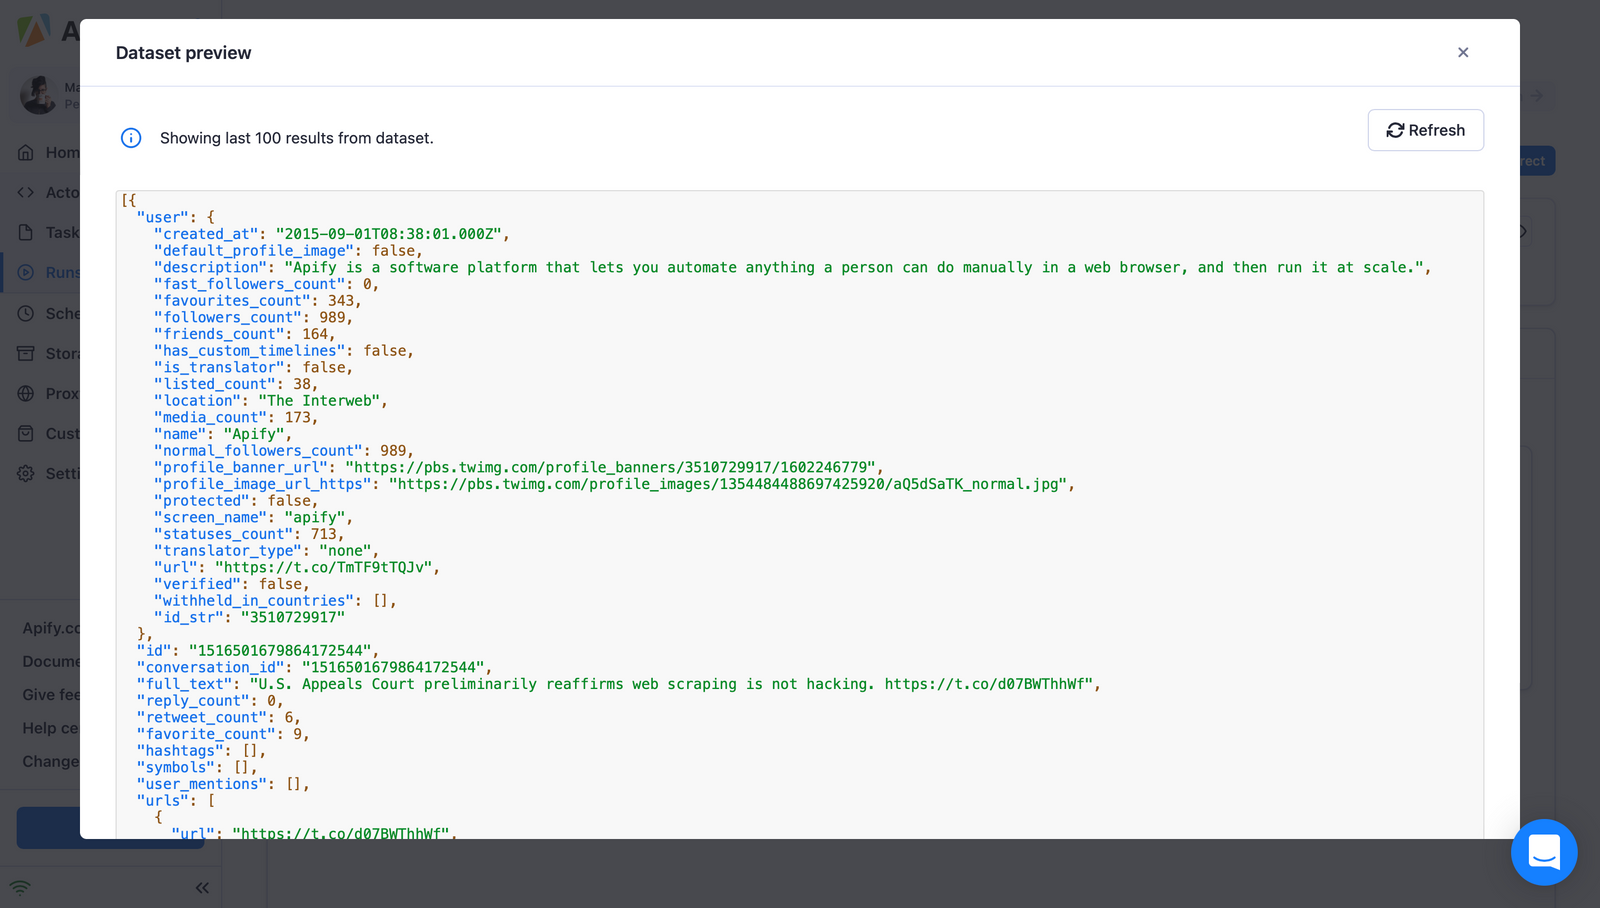
Task: Click the blue info circle icon
Action: [x=131, y=138]
